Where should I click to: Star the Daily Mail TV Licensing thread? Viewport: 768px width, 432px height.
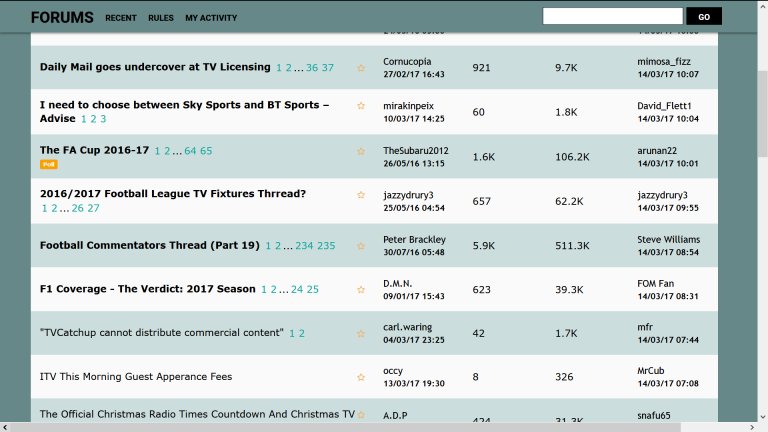[361, 68]
